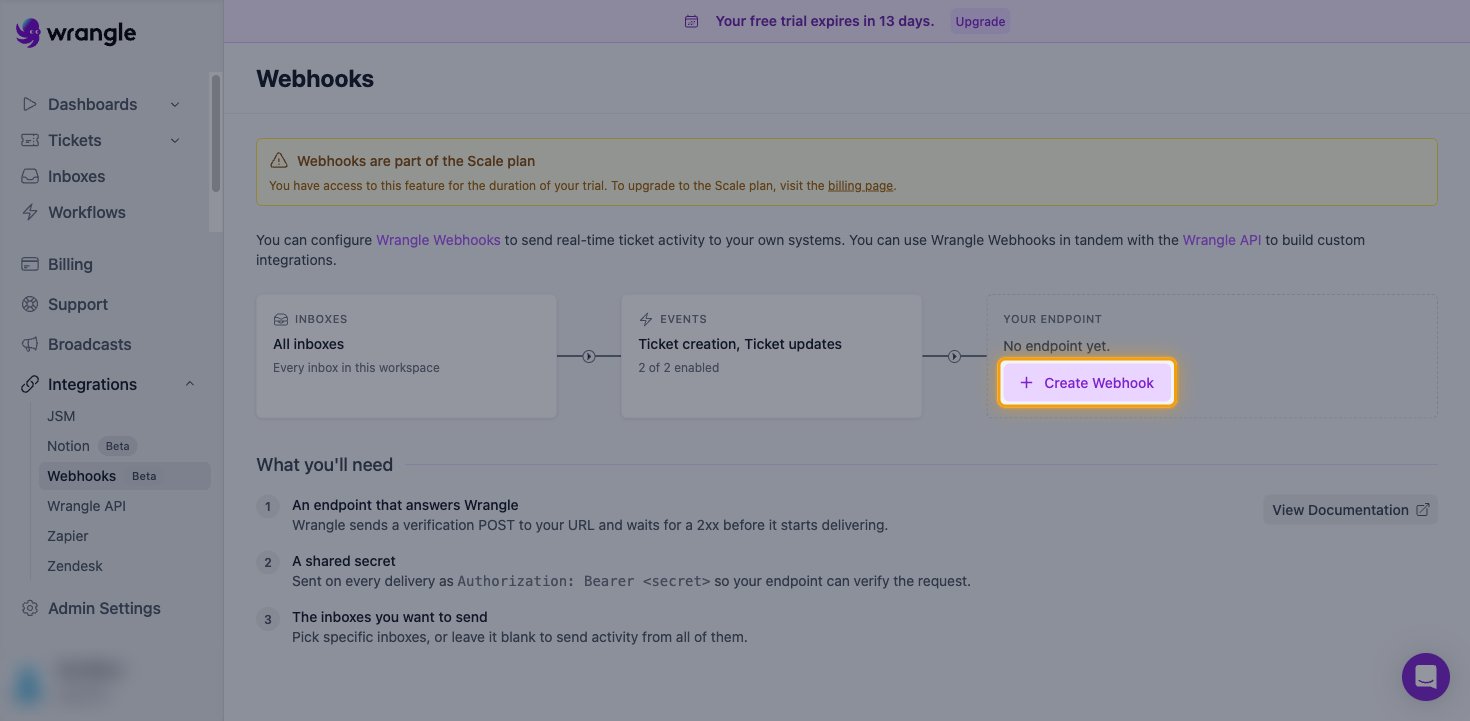Click the Admin Settings gear icon
The width and height of the screenshot is (1470, 721).
tap(30, 608)
